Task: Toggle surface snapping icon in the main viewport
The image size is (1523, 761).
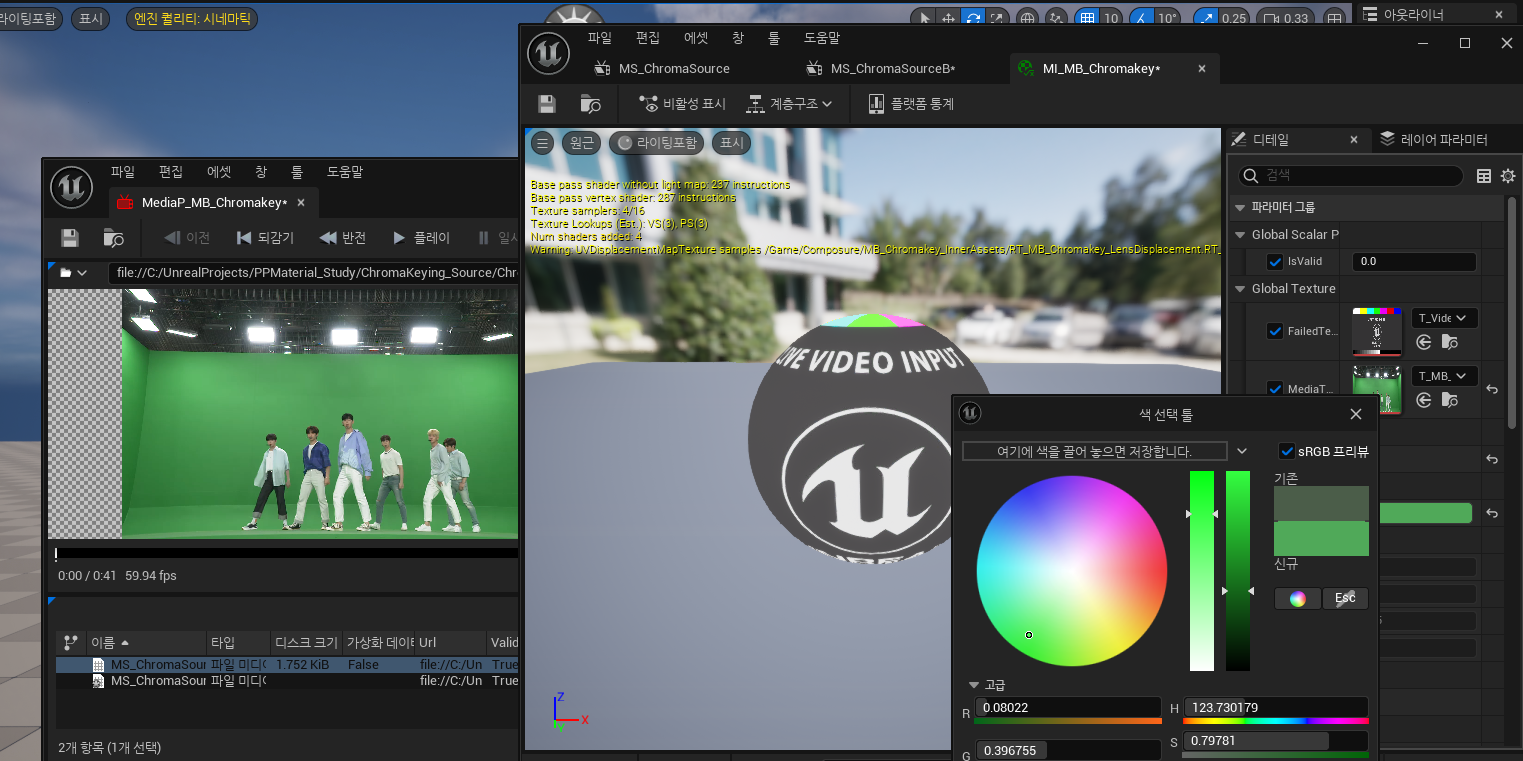Action: pyautogui.click(x=1056, y=18)
